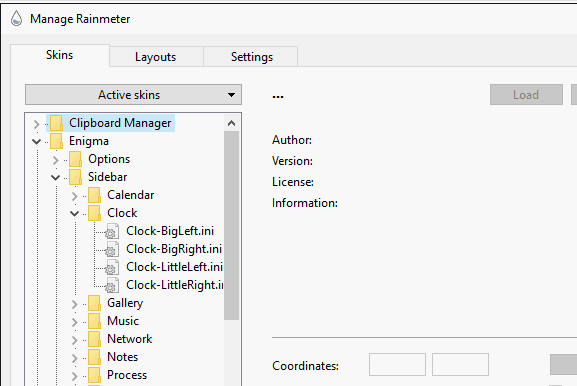Click the second Coordinates input field

point(460,365)
